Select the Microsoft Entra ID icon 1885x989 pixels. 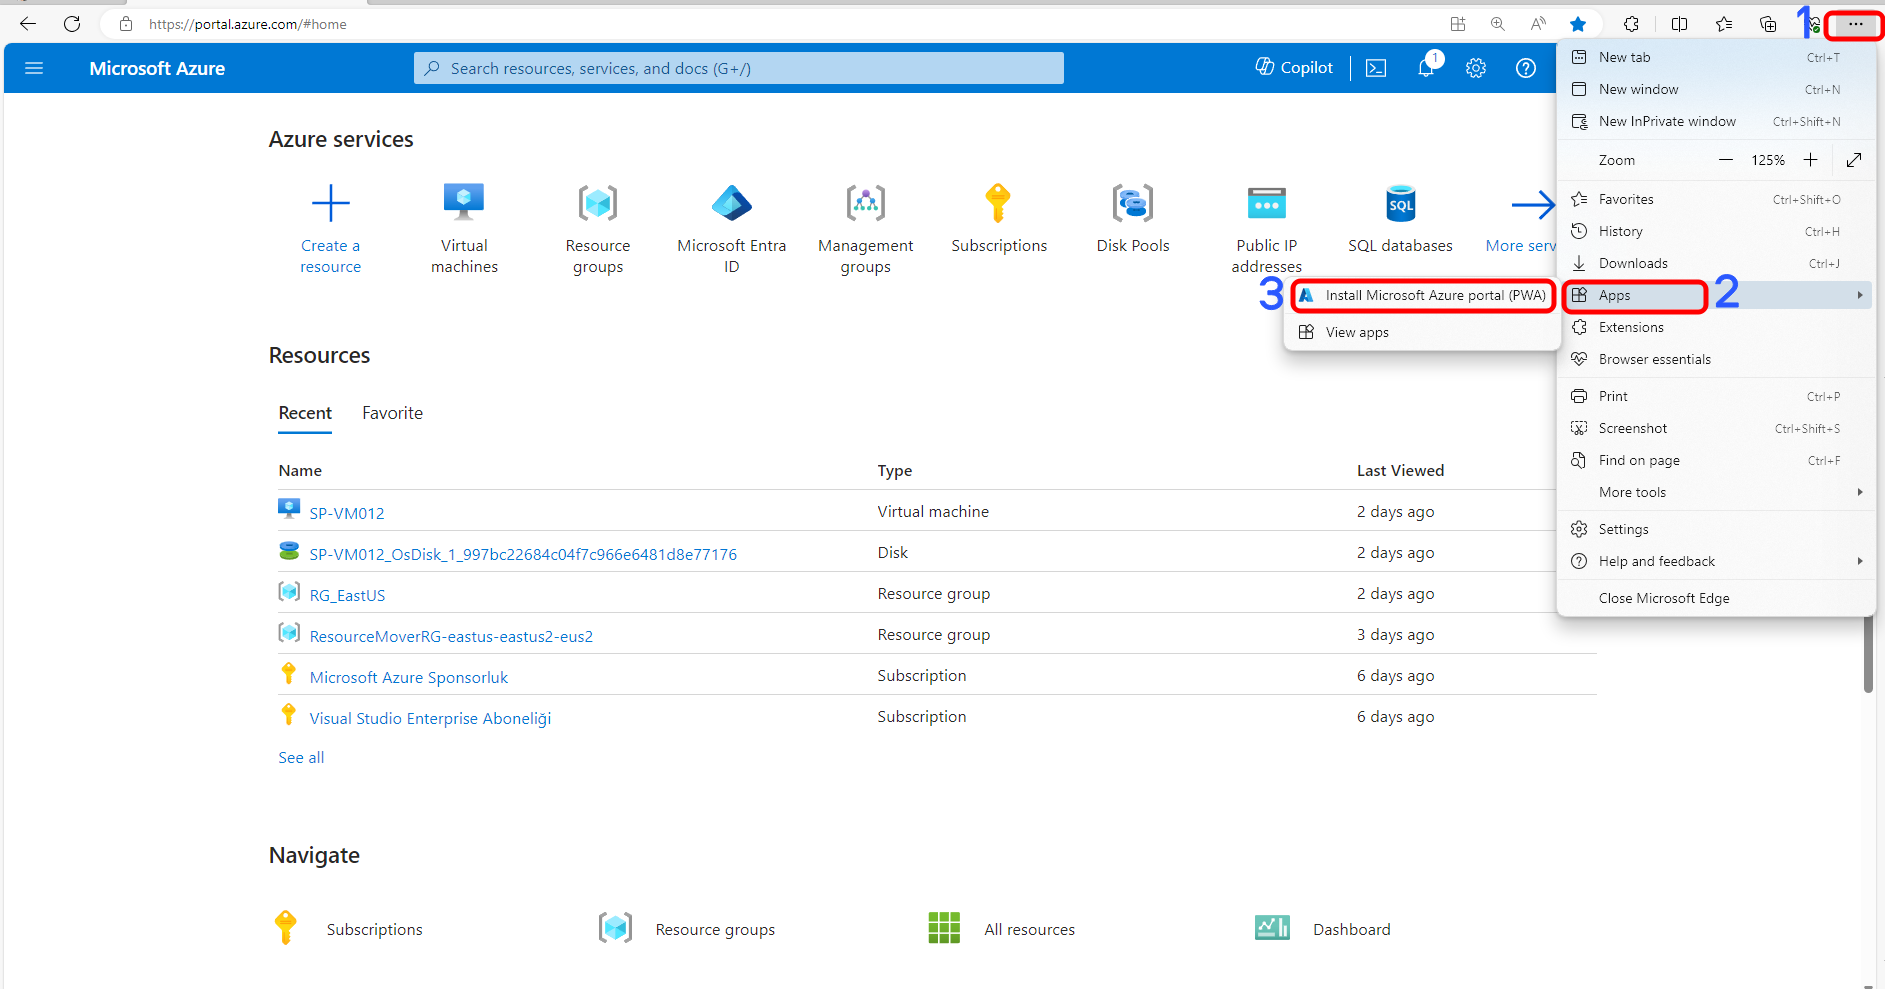(x=731, y=202)
